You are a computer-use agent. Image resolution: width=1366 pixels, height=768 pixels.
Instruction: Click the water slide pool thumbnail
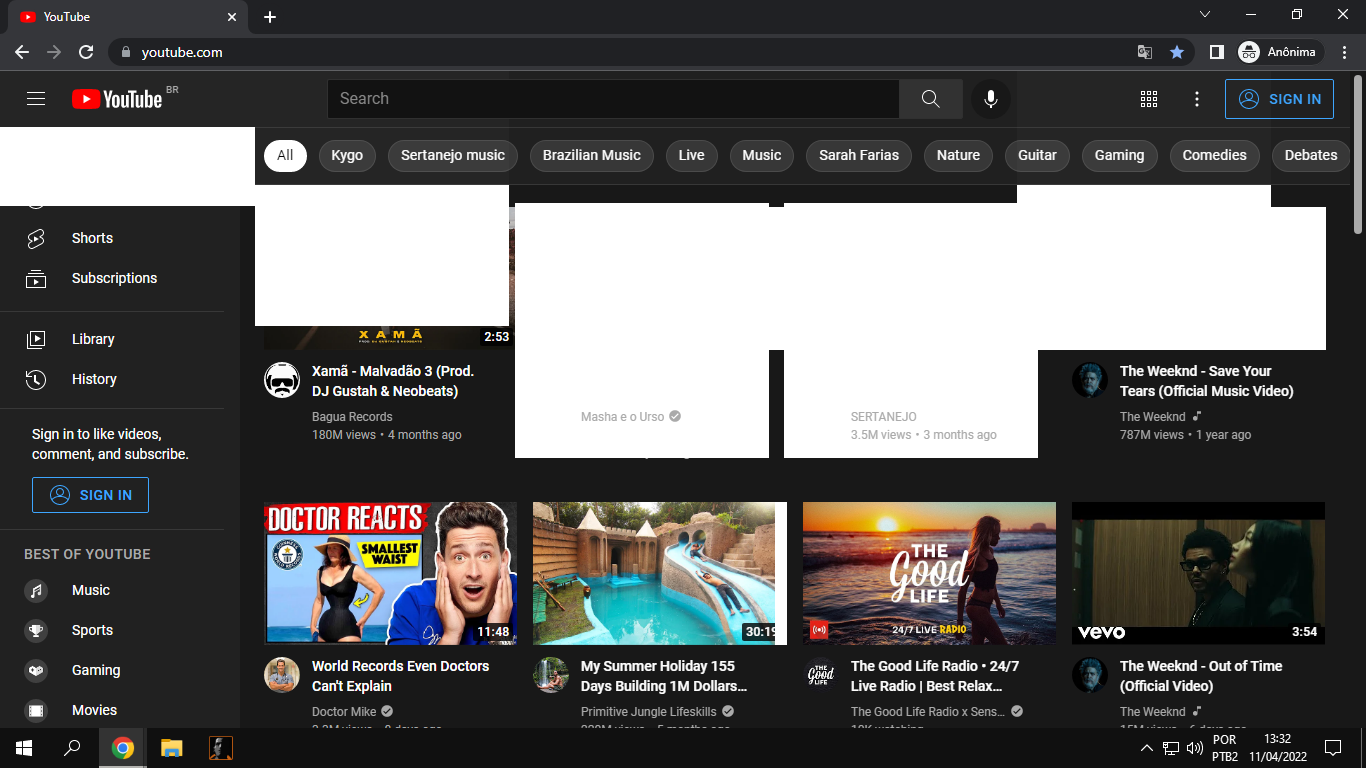(660, 573)
